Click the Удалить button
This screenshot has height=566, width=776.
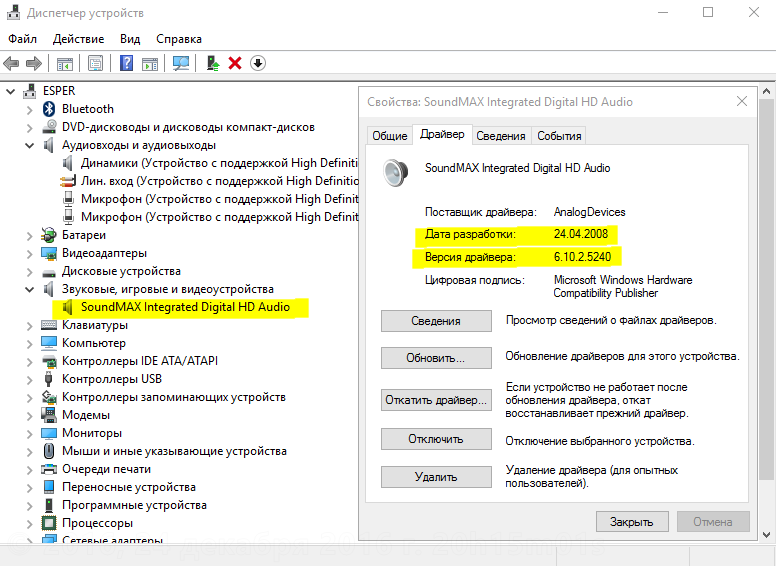click(436, 477)
